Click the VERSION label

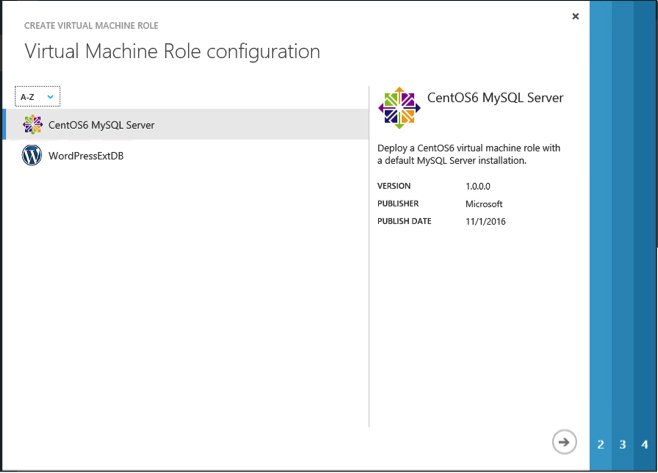click(x=394, y=186)
